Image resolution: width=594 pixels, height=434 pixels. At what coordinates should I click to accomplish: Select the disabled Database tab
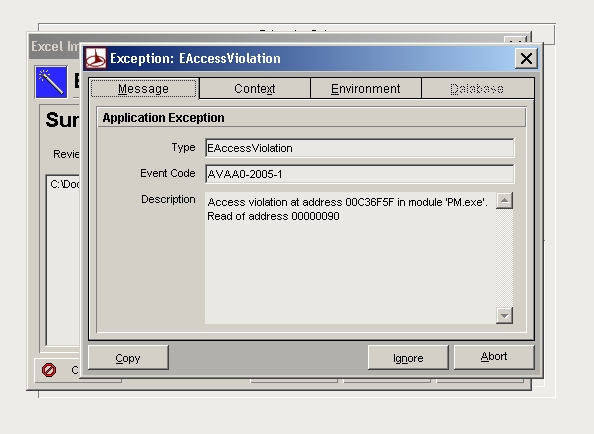[477, 89]
